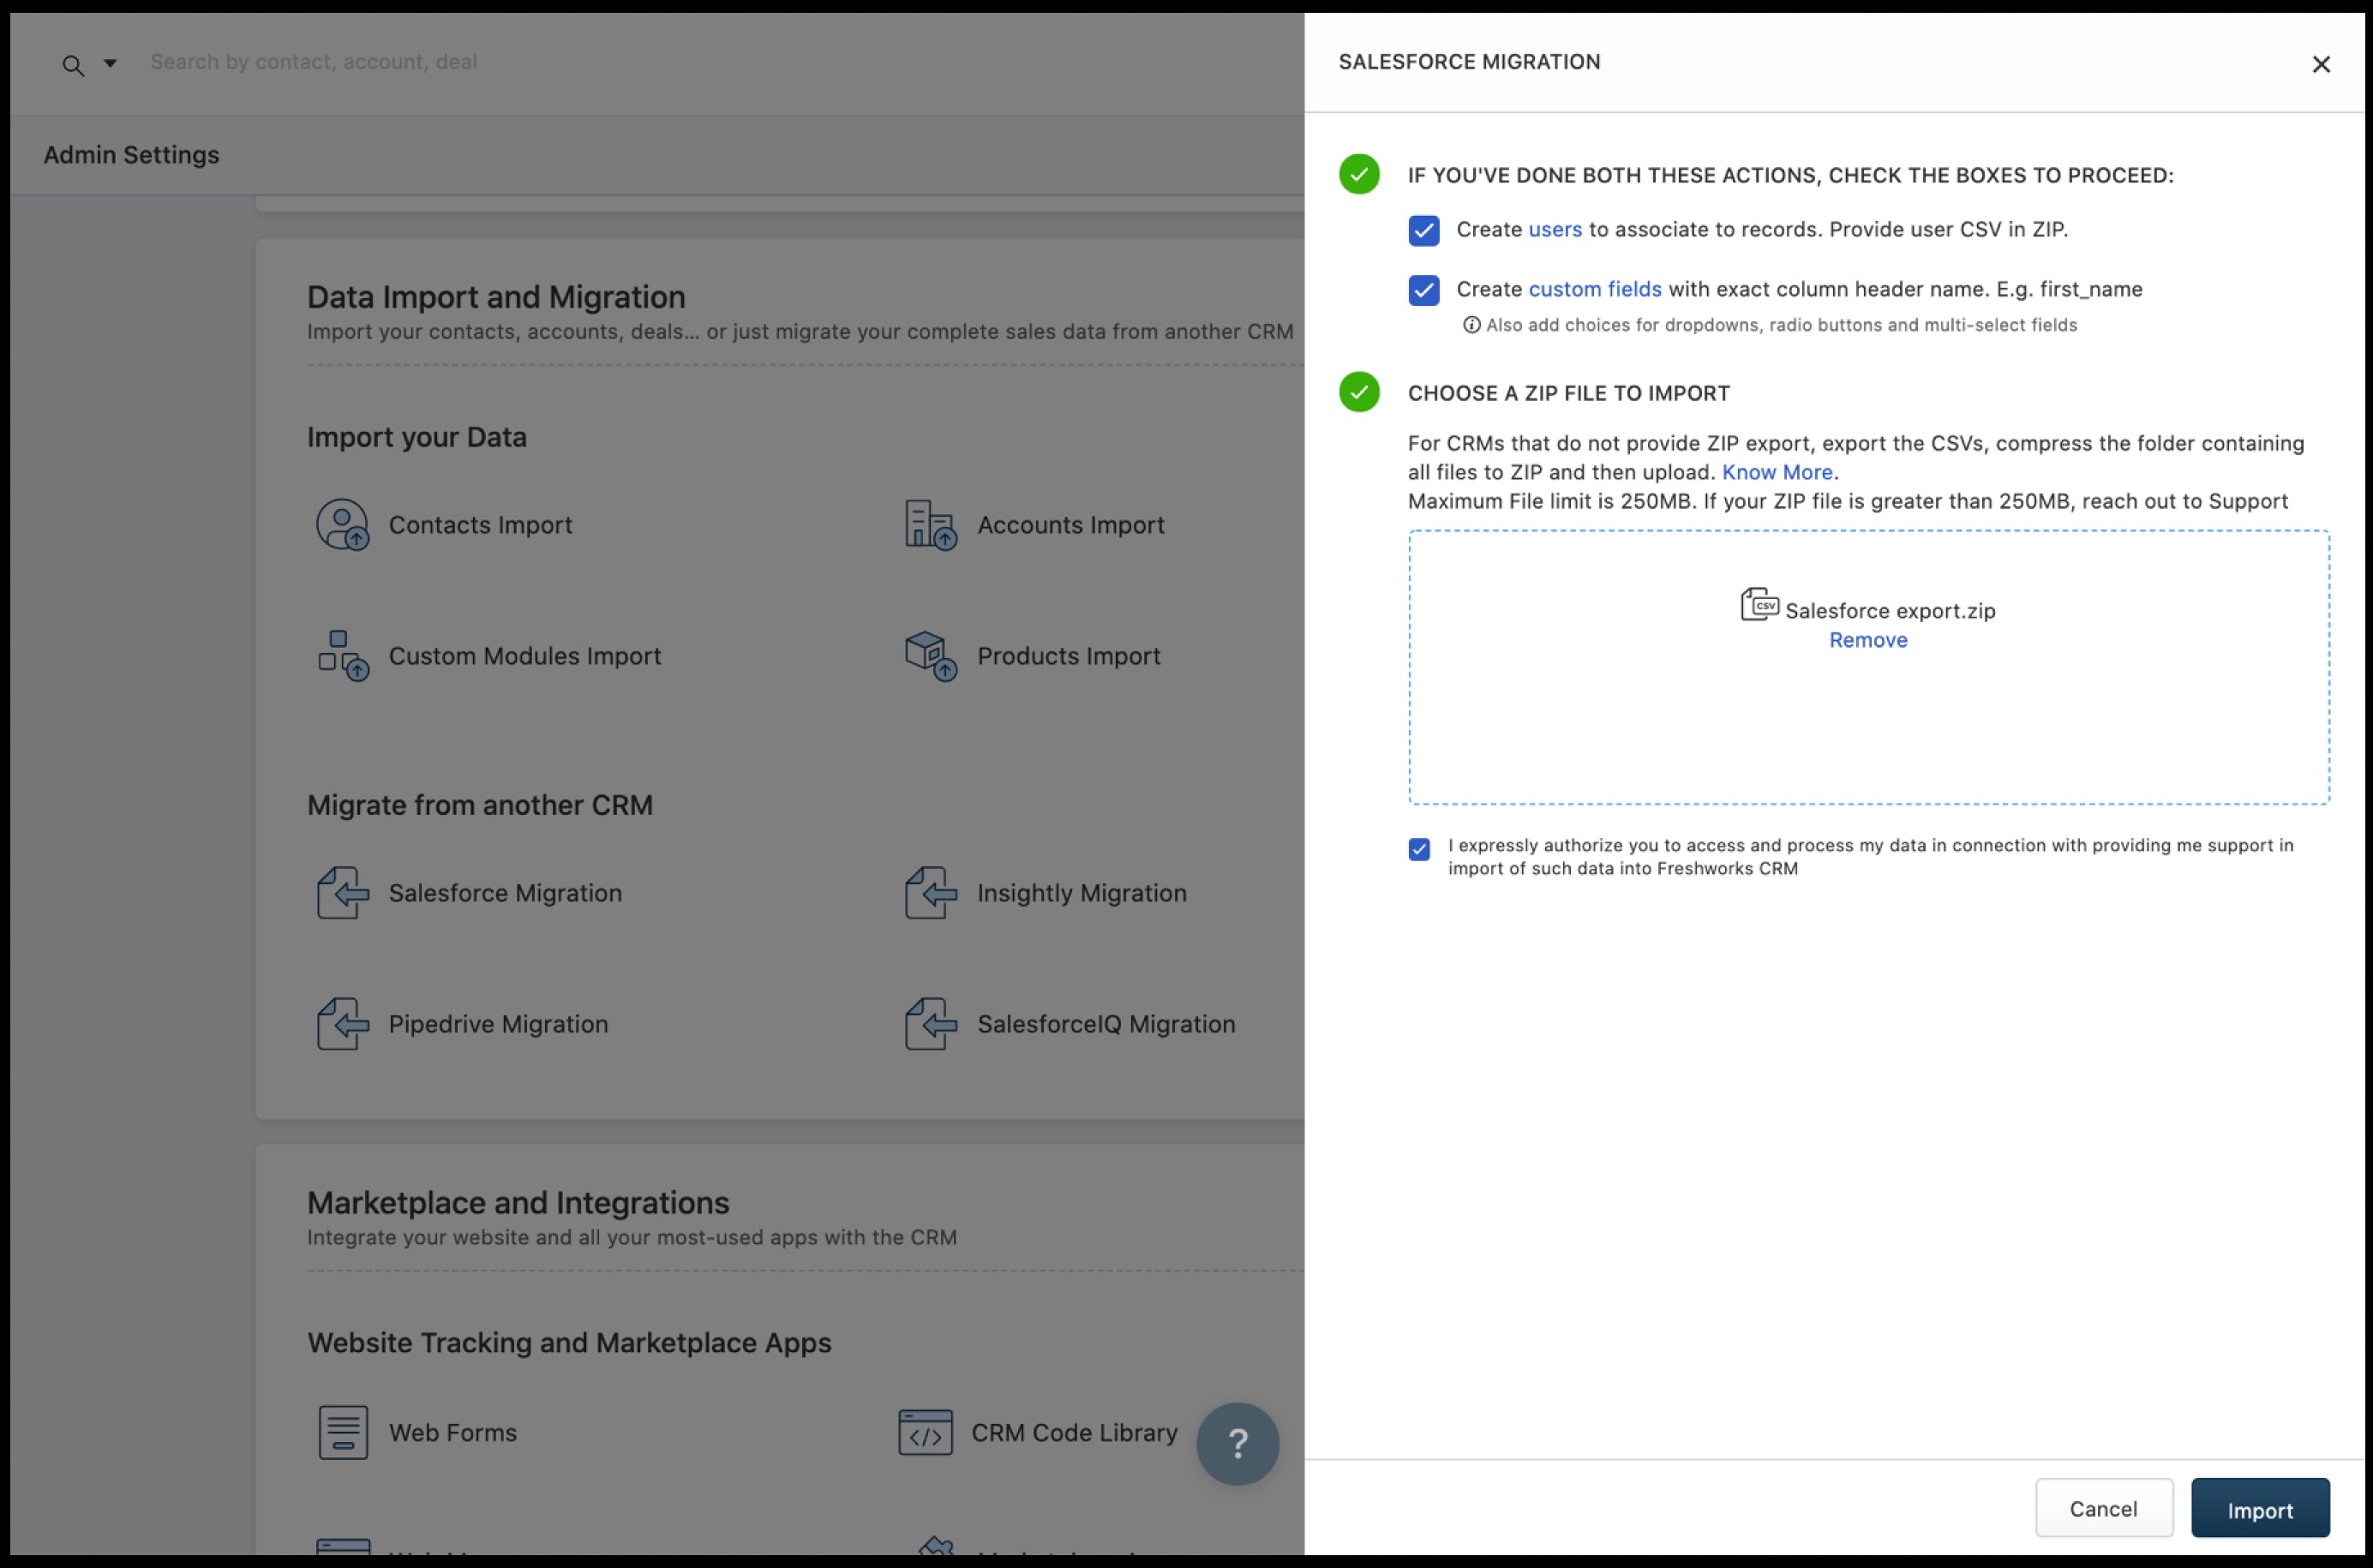Screen dimensions: 2373x1568
Task: Uncheck the Create custom fields checkbox
Action: 1423,291
